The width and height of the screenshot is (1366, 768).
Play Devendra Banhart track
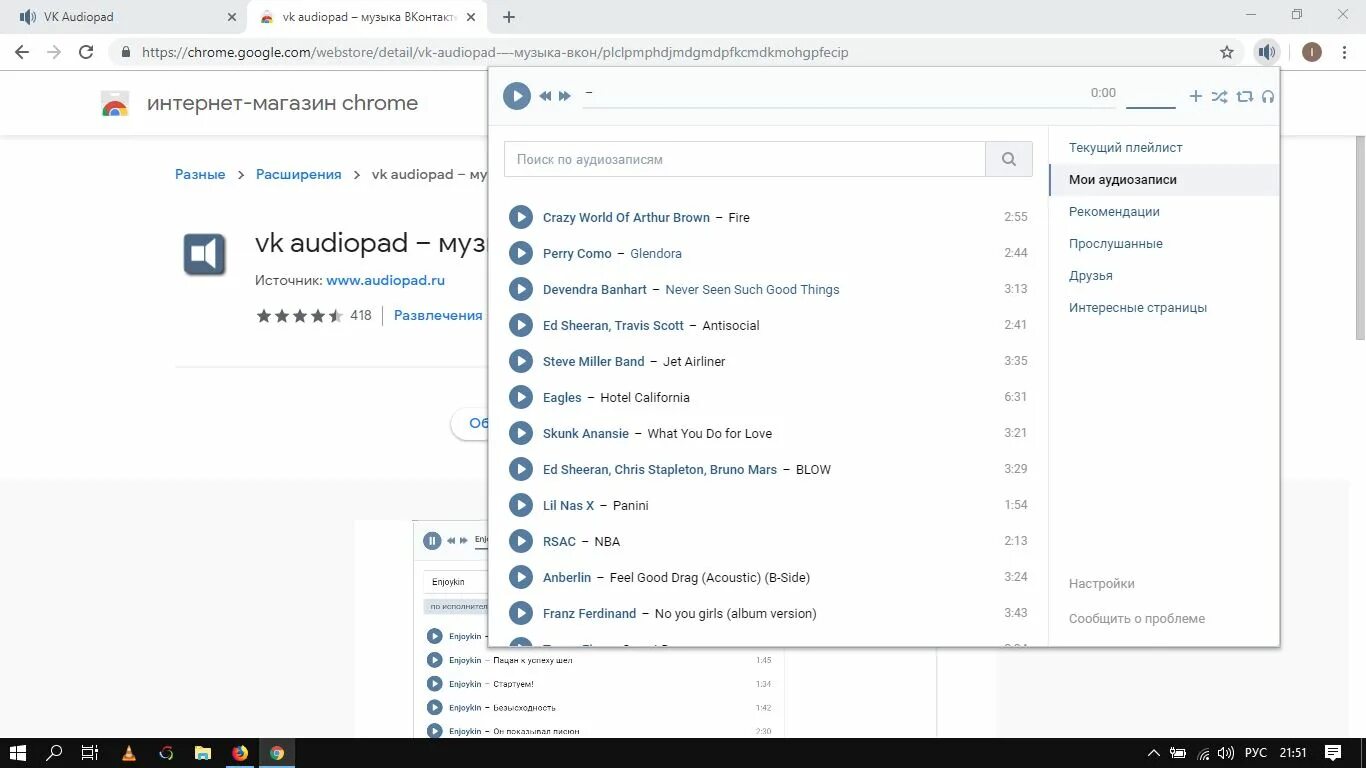pyautogui.click(x=520, y=289)
